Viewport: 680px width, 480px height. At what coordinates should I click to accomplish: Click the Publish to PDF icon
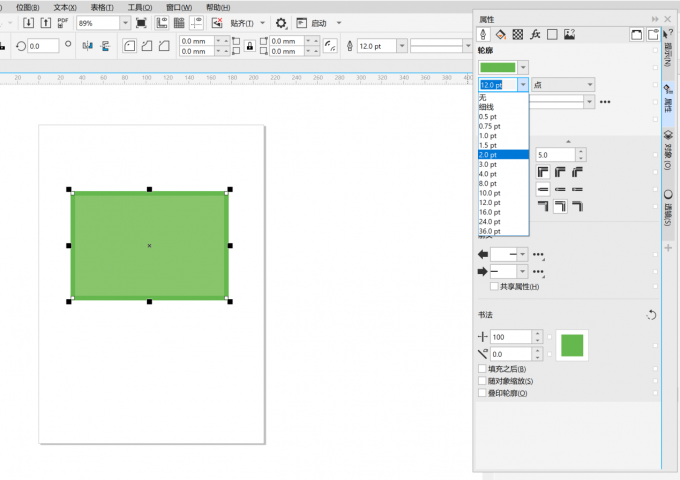(62, 23)
